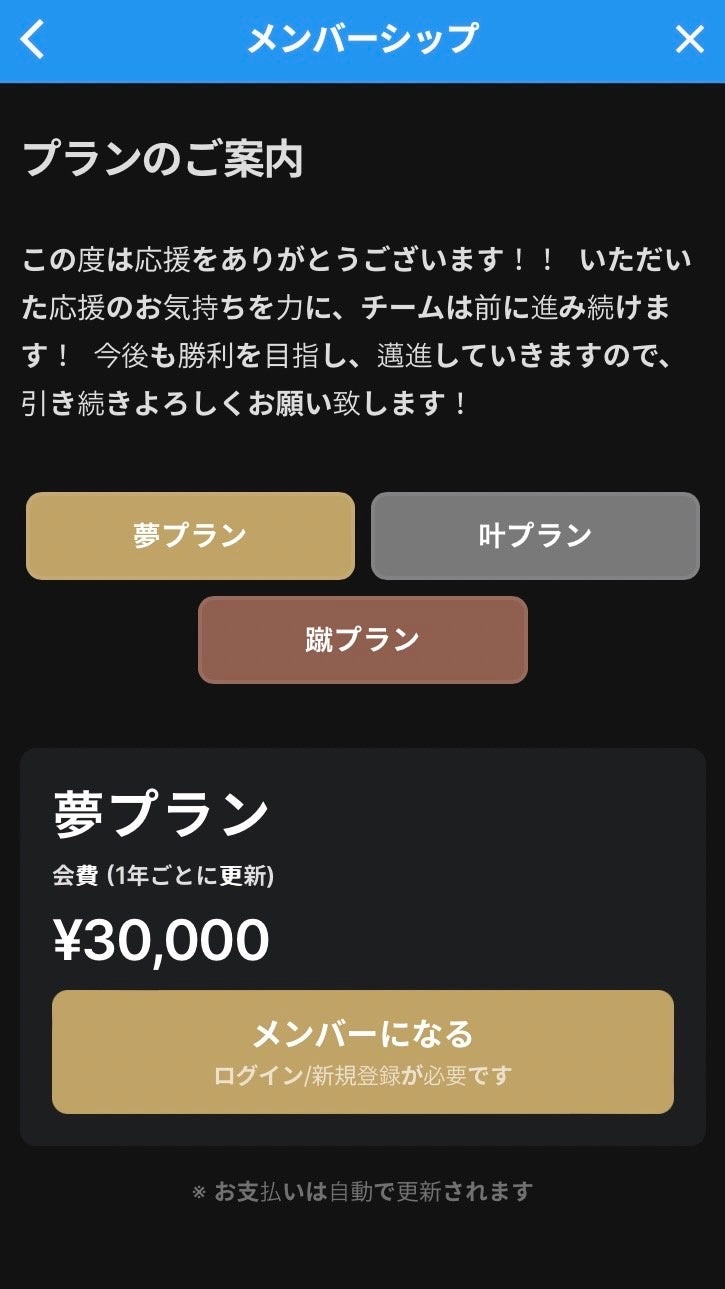Click the プランのご案内 heading
725x1289 pixels.
(x=162, y=160)
